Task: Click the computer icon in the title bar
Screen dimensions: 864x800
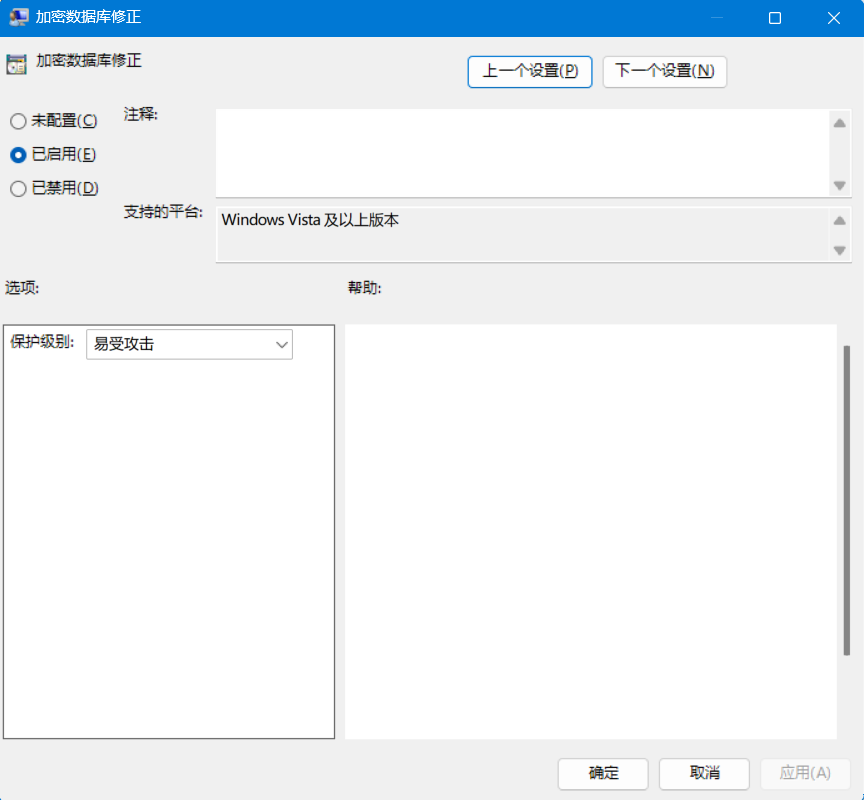Action: tap(18, 17)
